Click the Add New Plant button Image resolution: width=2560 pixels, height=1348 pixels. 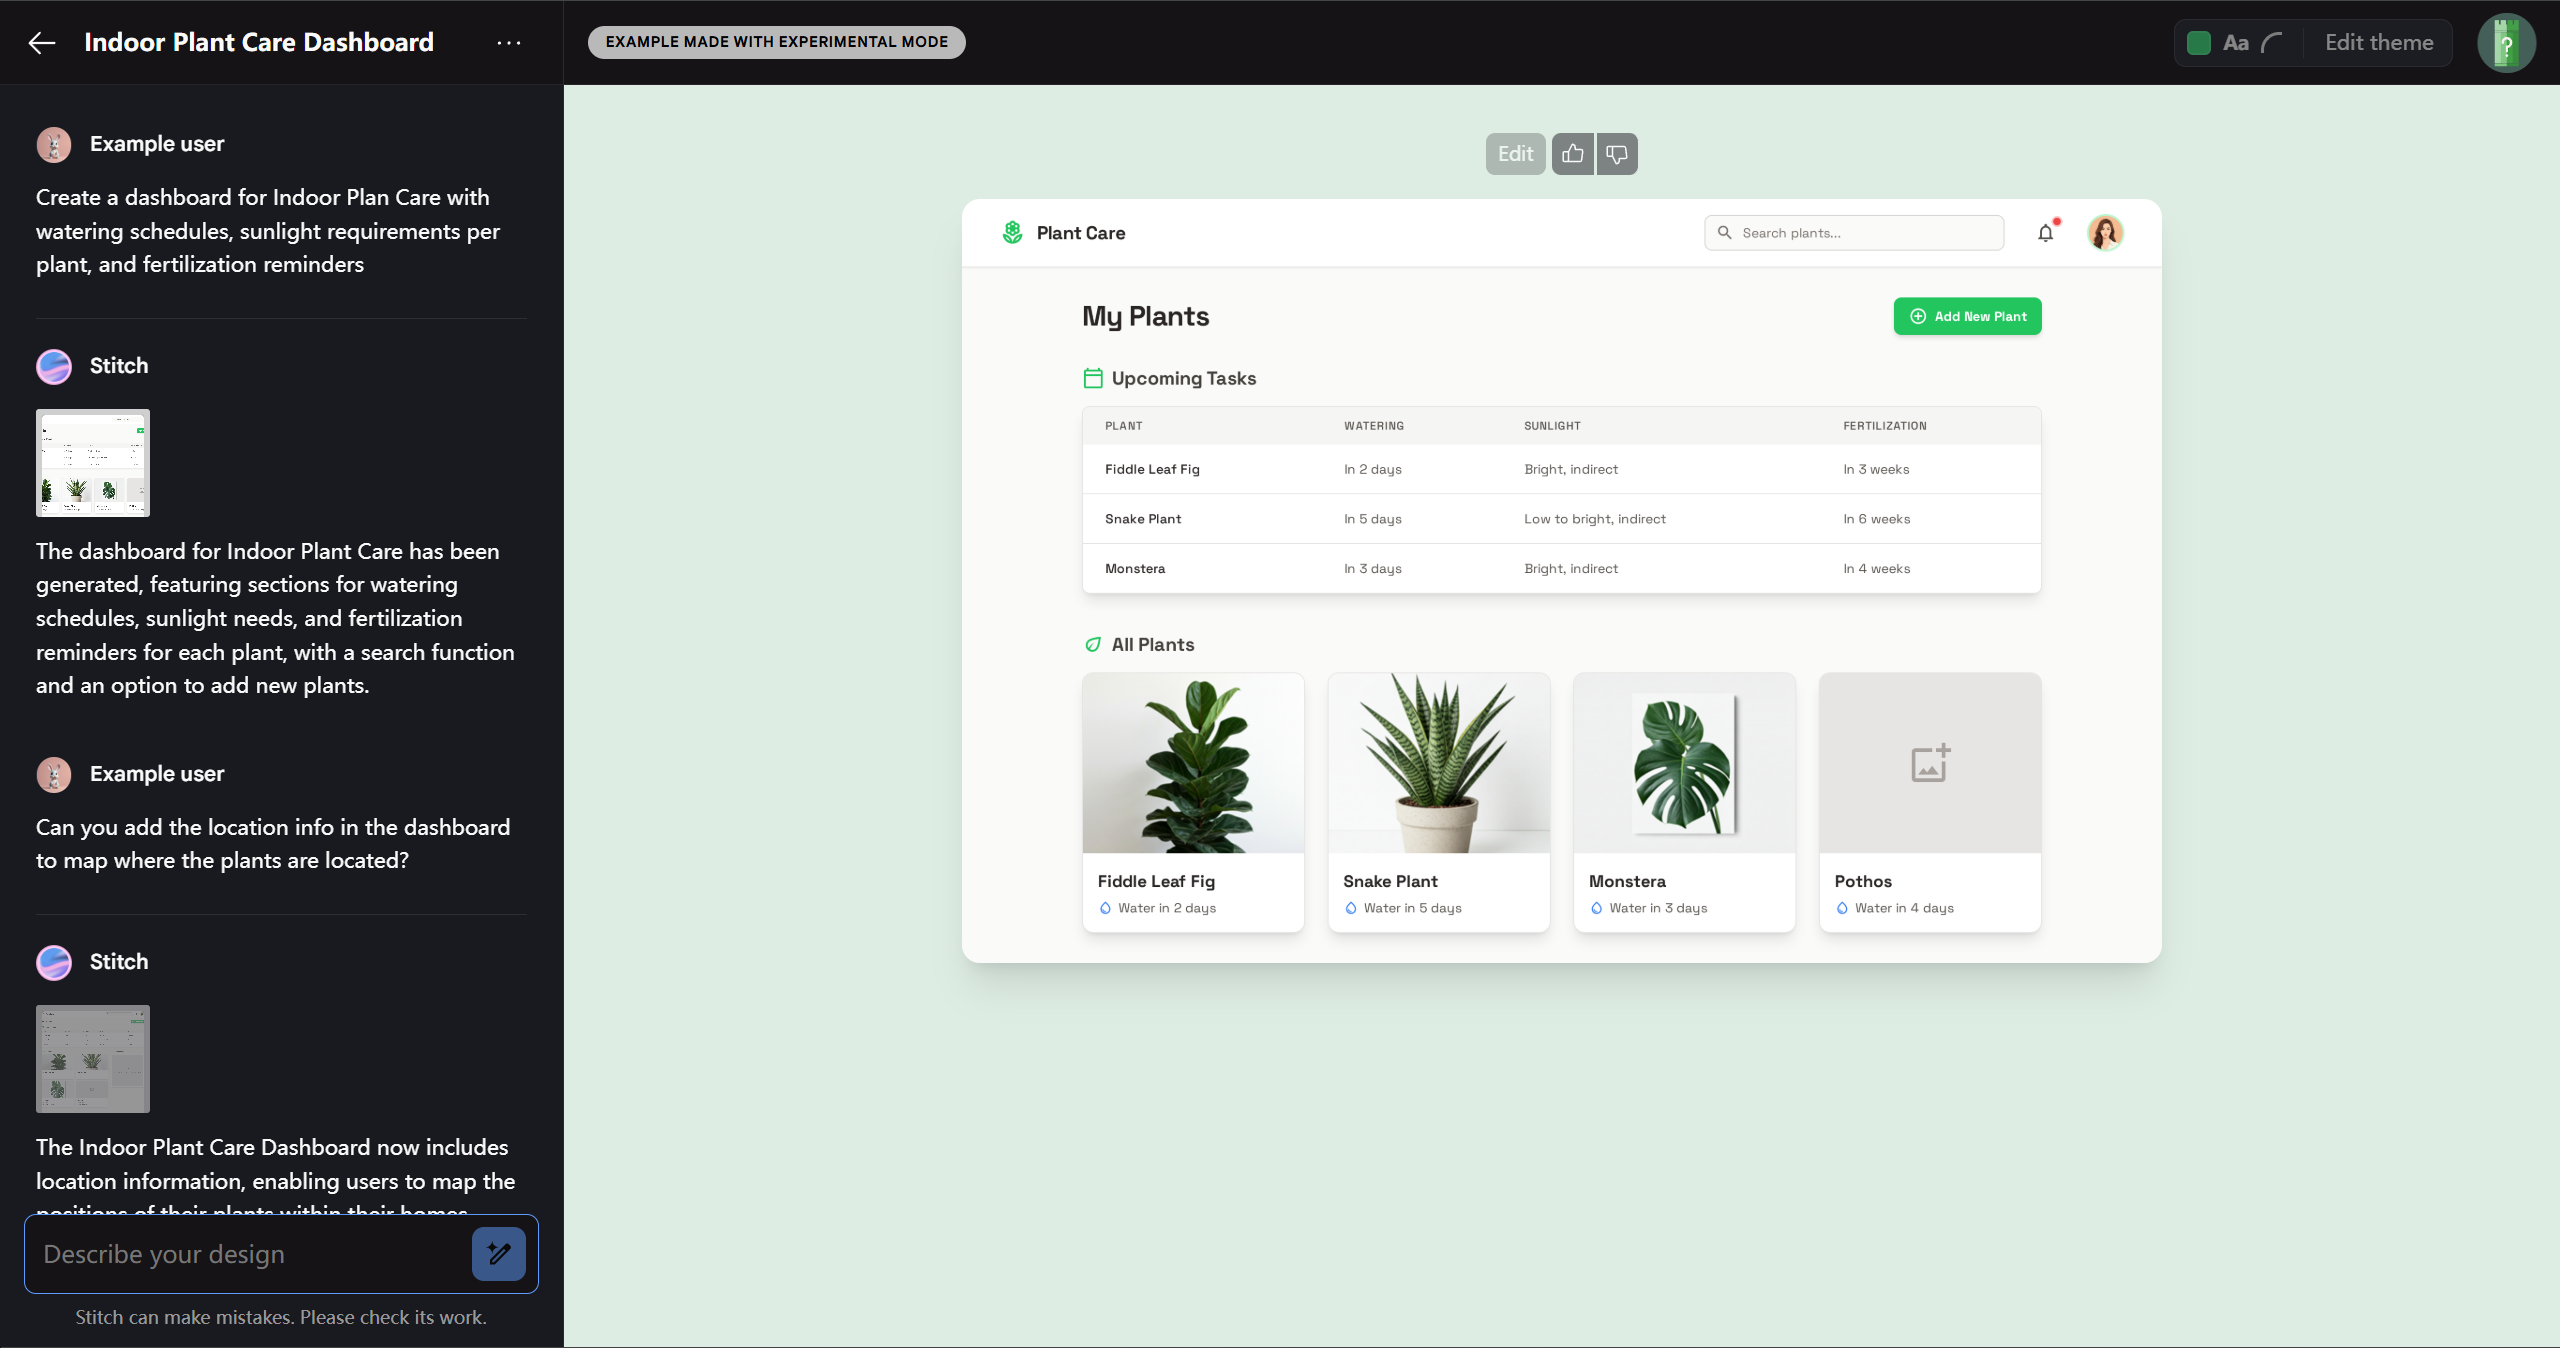coord(1967,317)
